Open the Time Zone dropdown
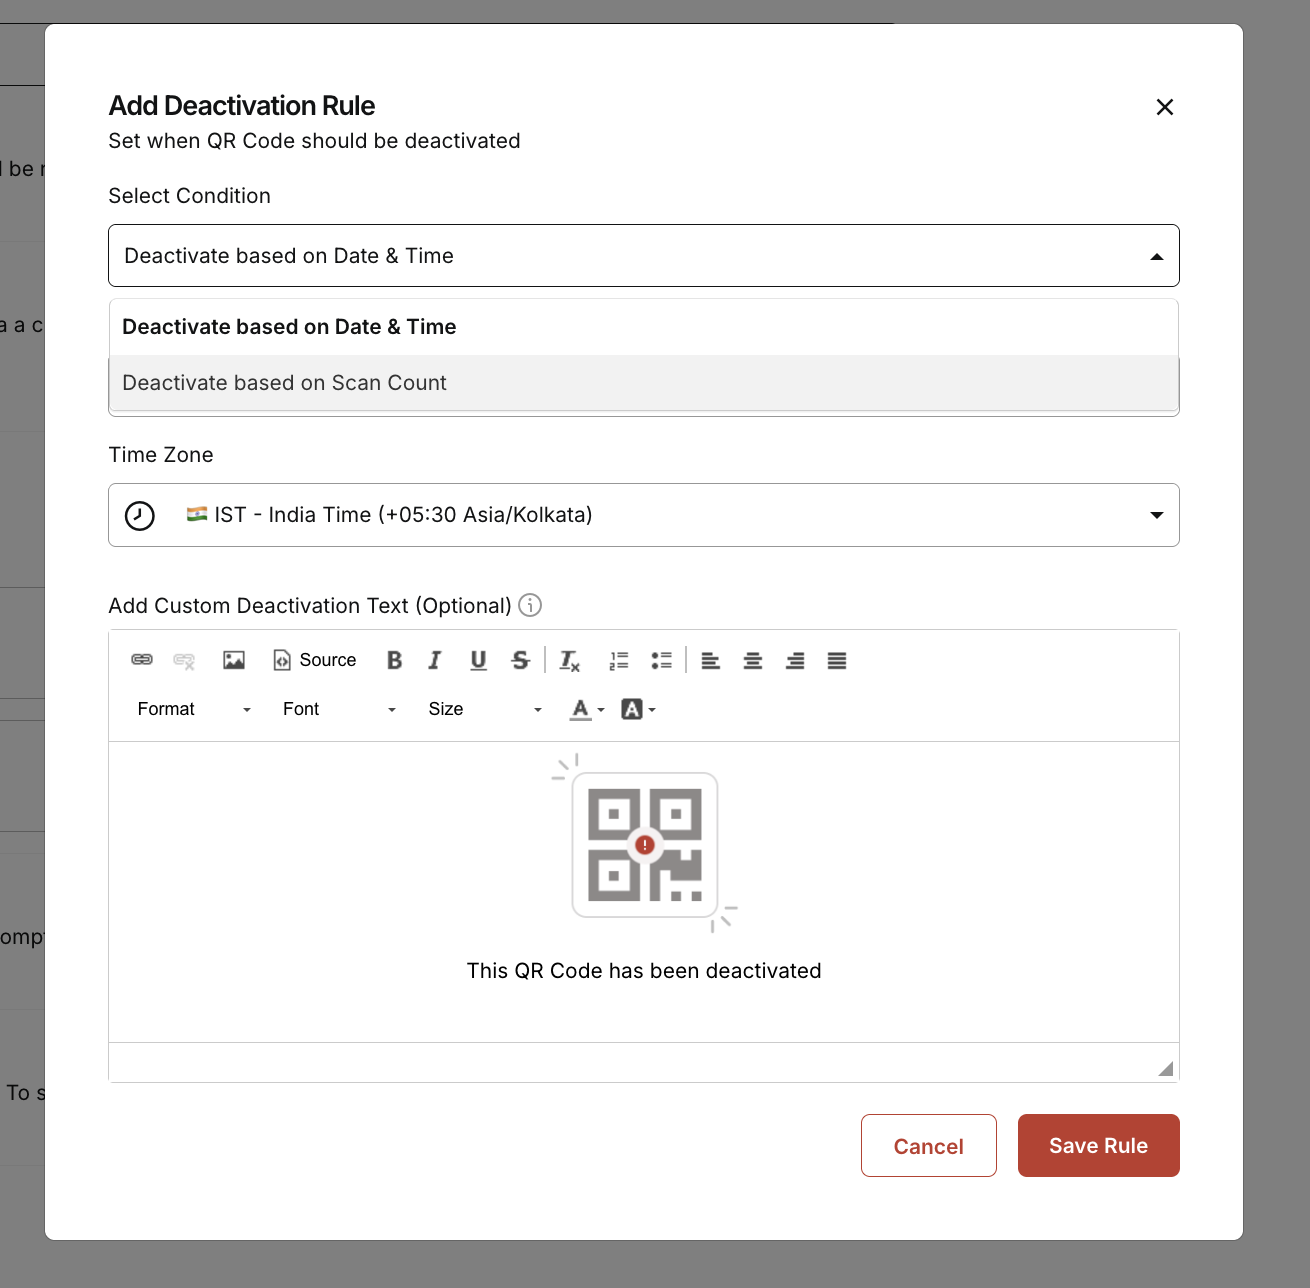Screen dimensions: 1310x1288 point(644,515)
